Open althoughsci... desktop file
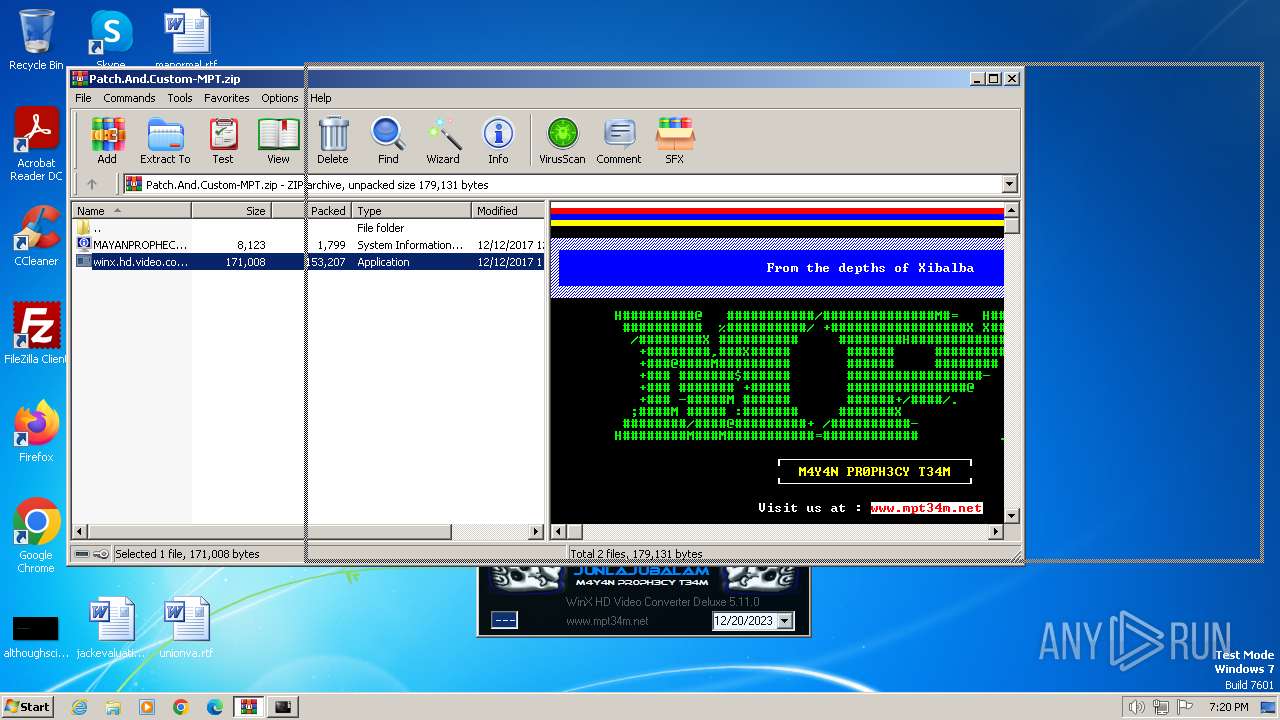 point(36,636)
